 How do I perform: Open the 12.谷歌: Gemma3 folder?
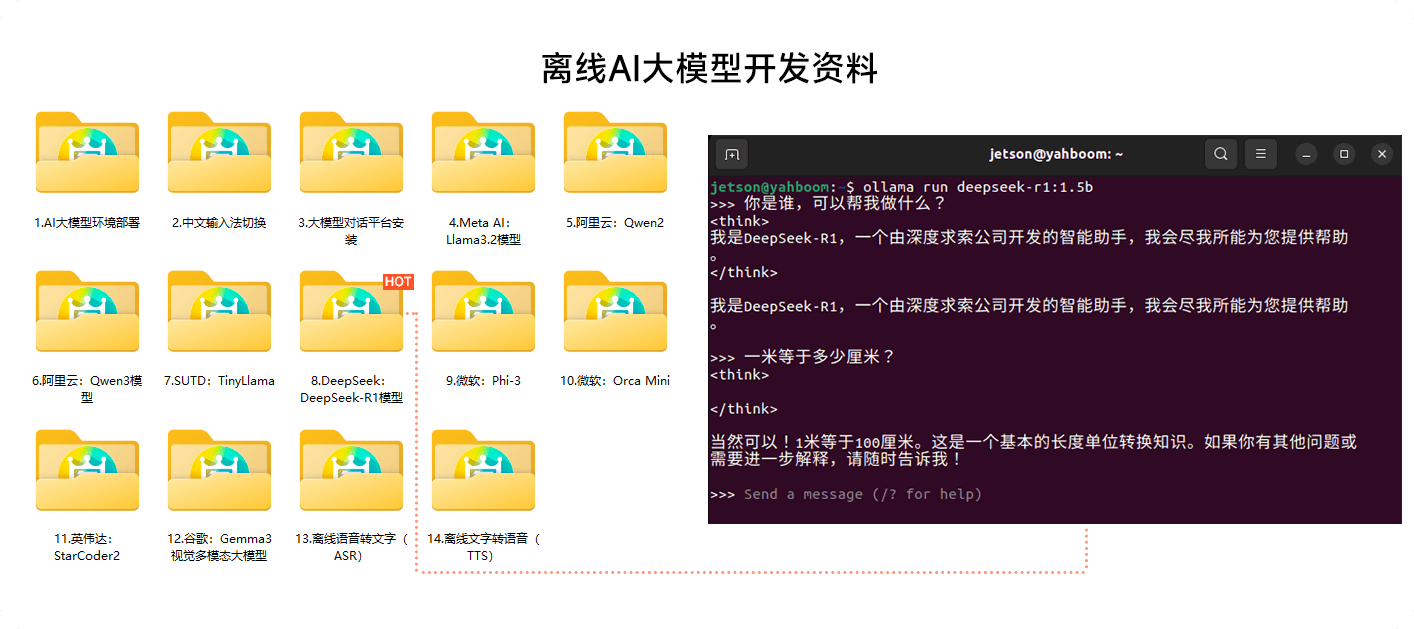tap(219, 470)
